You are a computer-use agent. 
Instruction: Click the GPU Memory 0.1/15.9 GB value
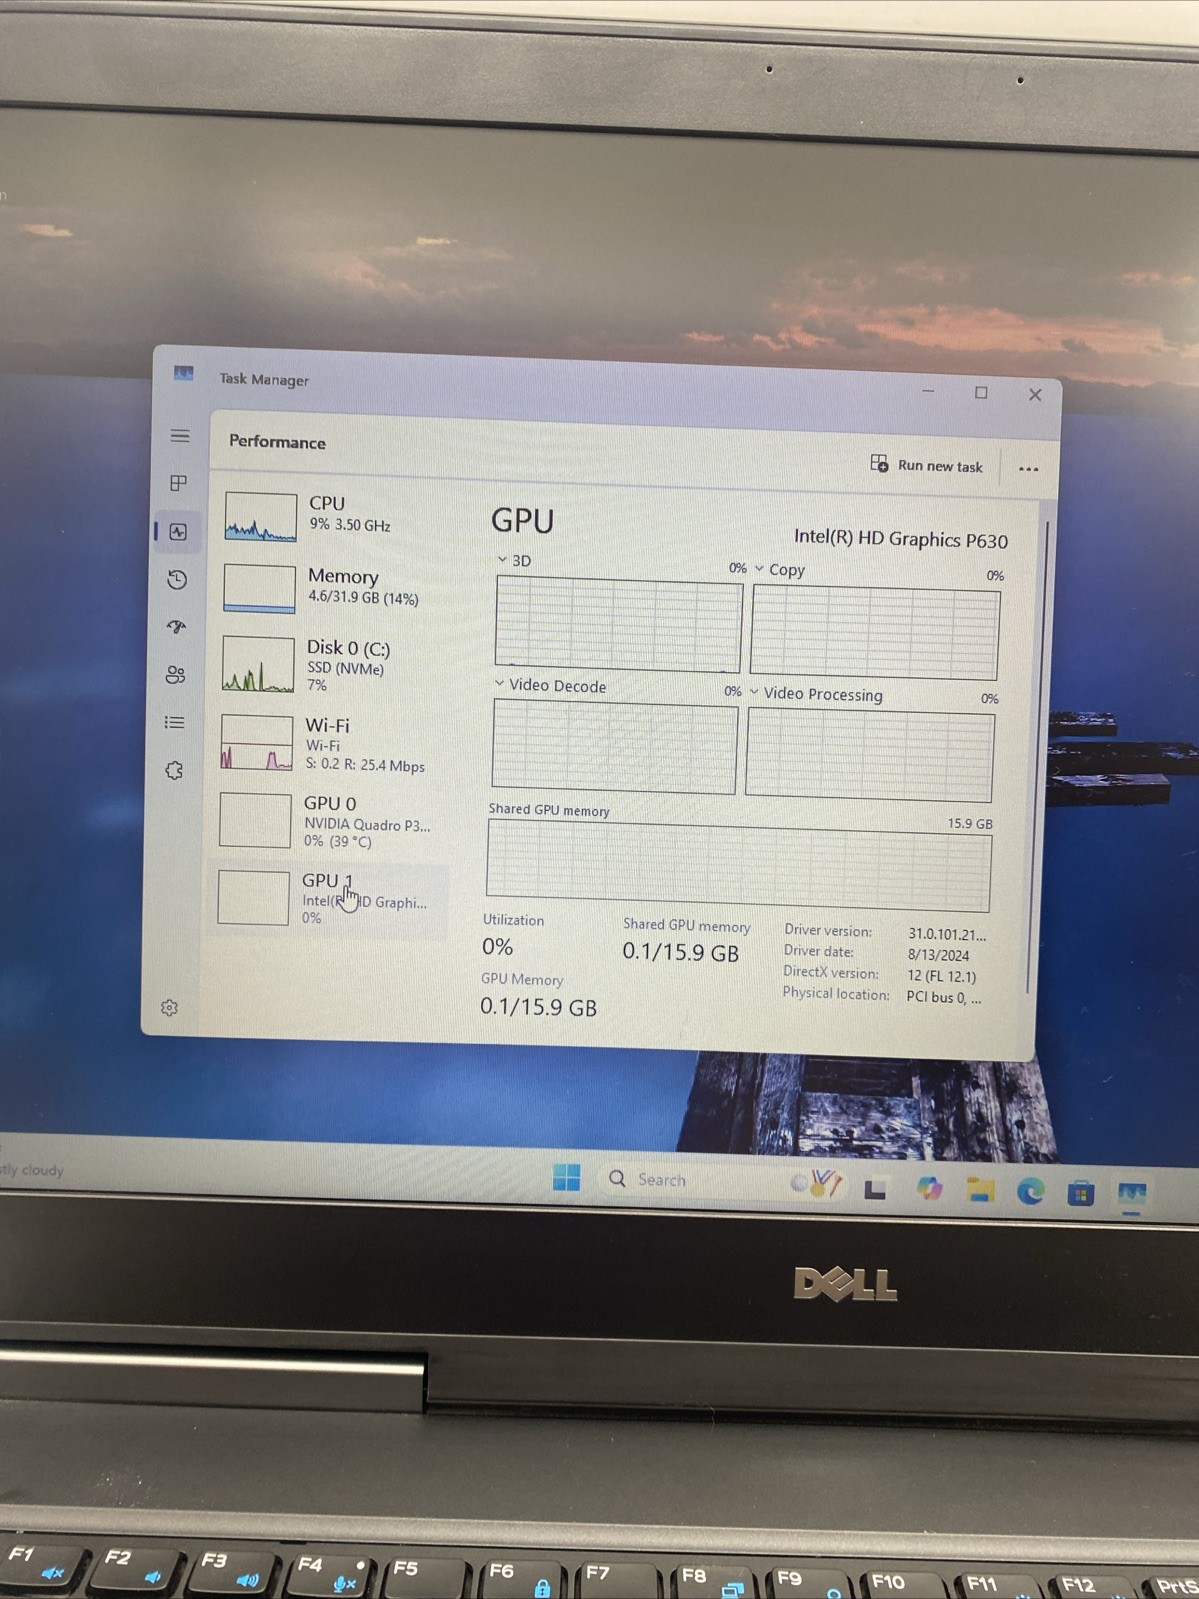[x=538, y=1007]
